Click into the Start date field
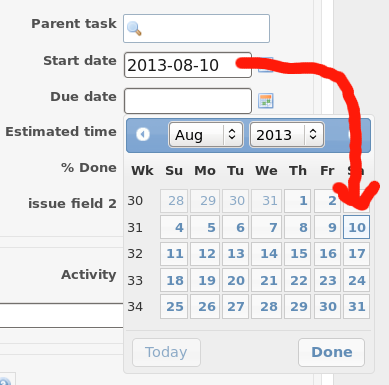The width and height of the screenshot is (389, 385). [x=188, y=65]
